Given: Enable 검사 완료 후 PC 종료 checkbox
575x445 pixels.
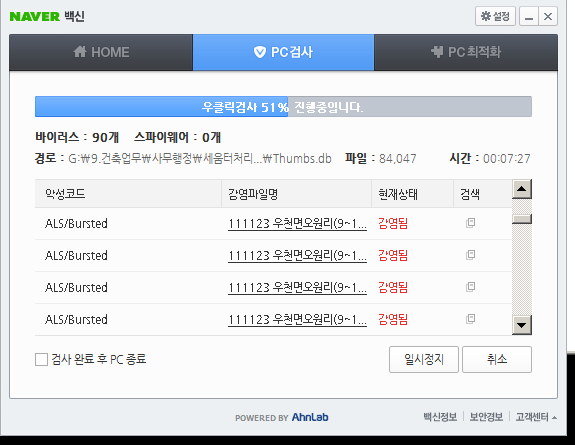Looking at the screenshot, I should pos(41,359).
